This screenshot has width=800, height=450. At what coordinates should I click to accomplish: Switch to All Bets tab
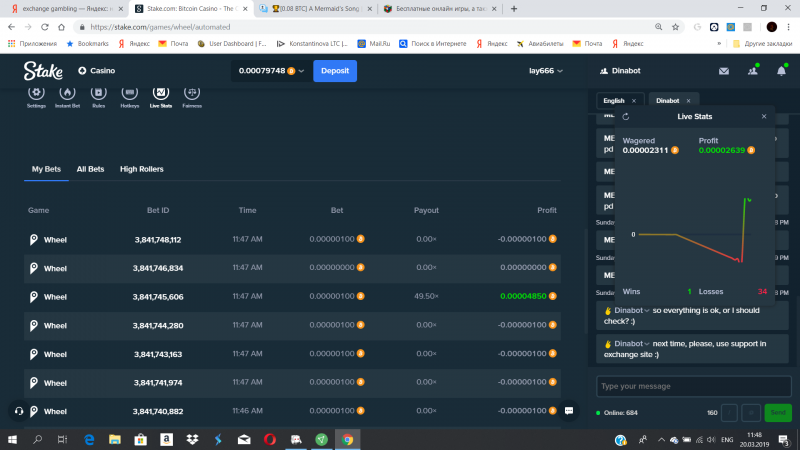(90, 169)
